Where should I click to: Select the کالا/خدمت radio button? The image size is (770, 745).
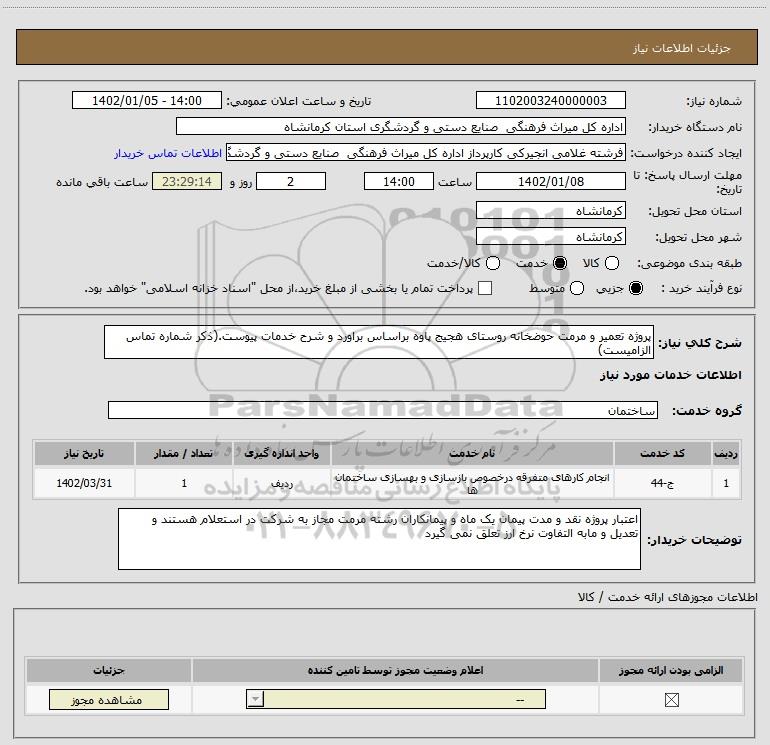493,263
